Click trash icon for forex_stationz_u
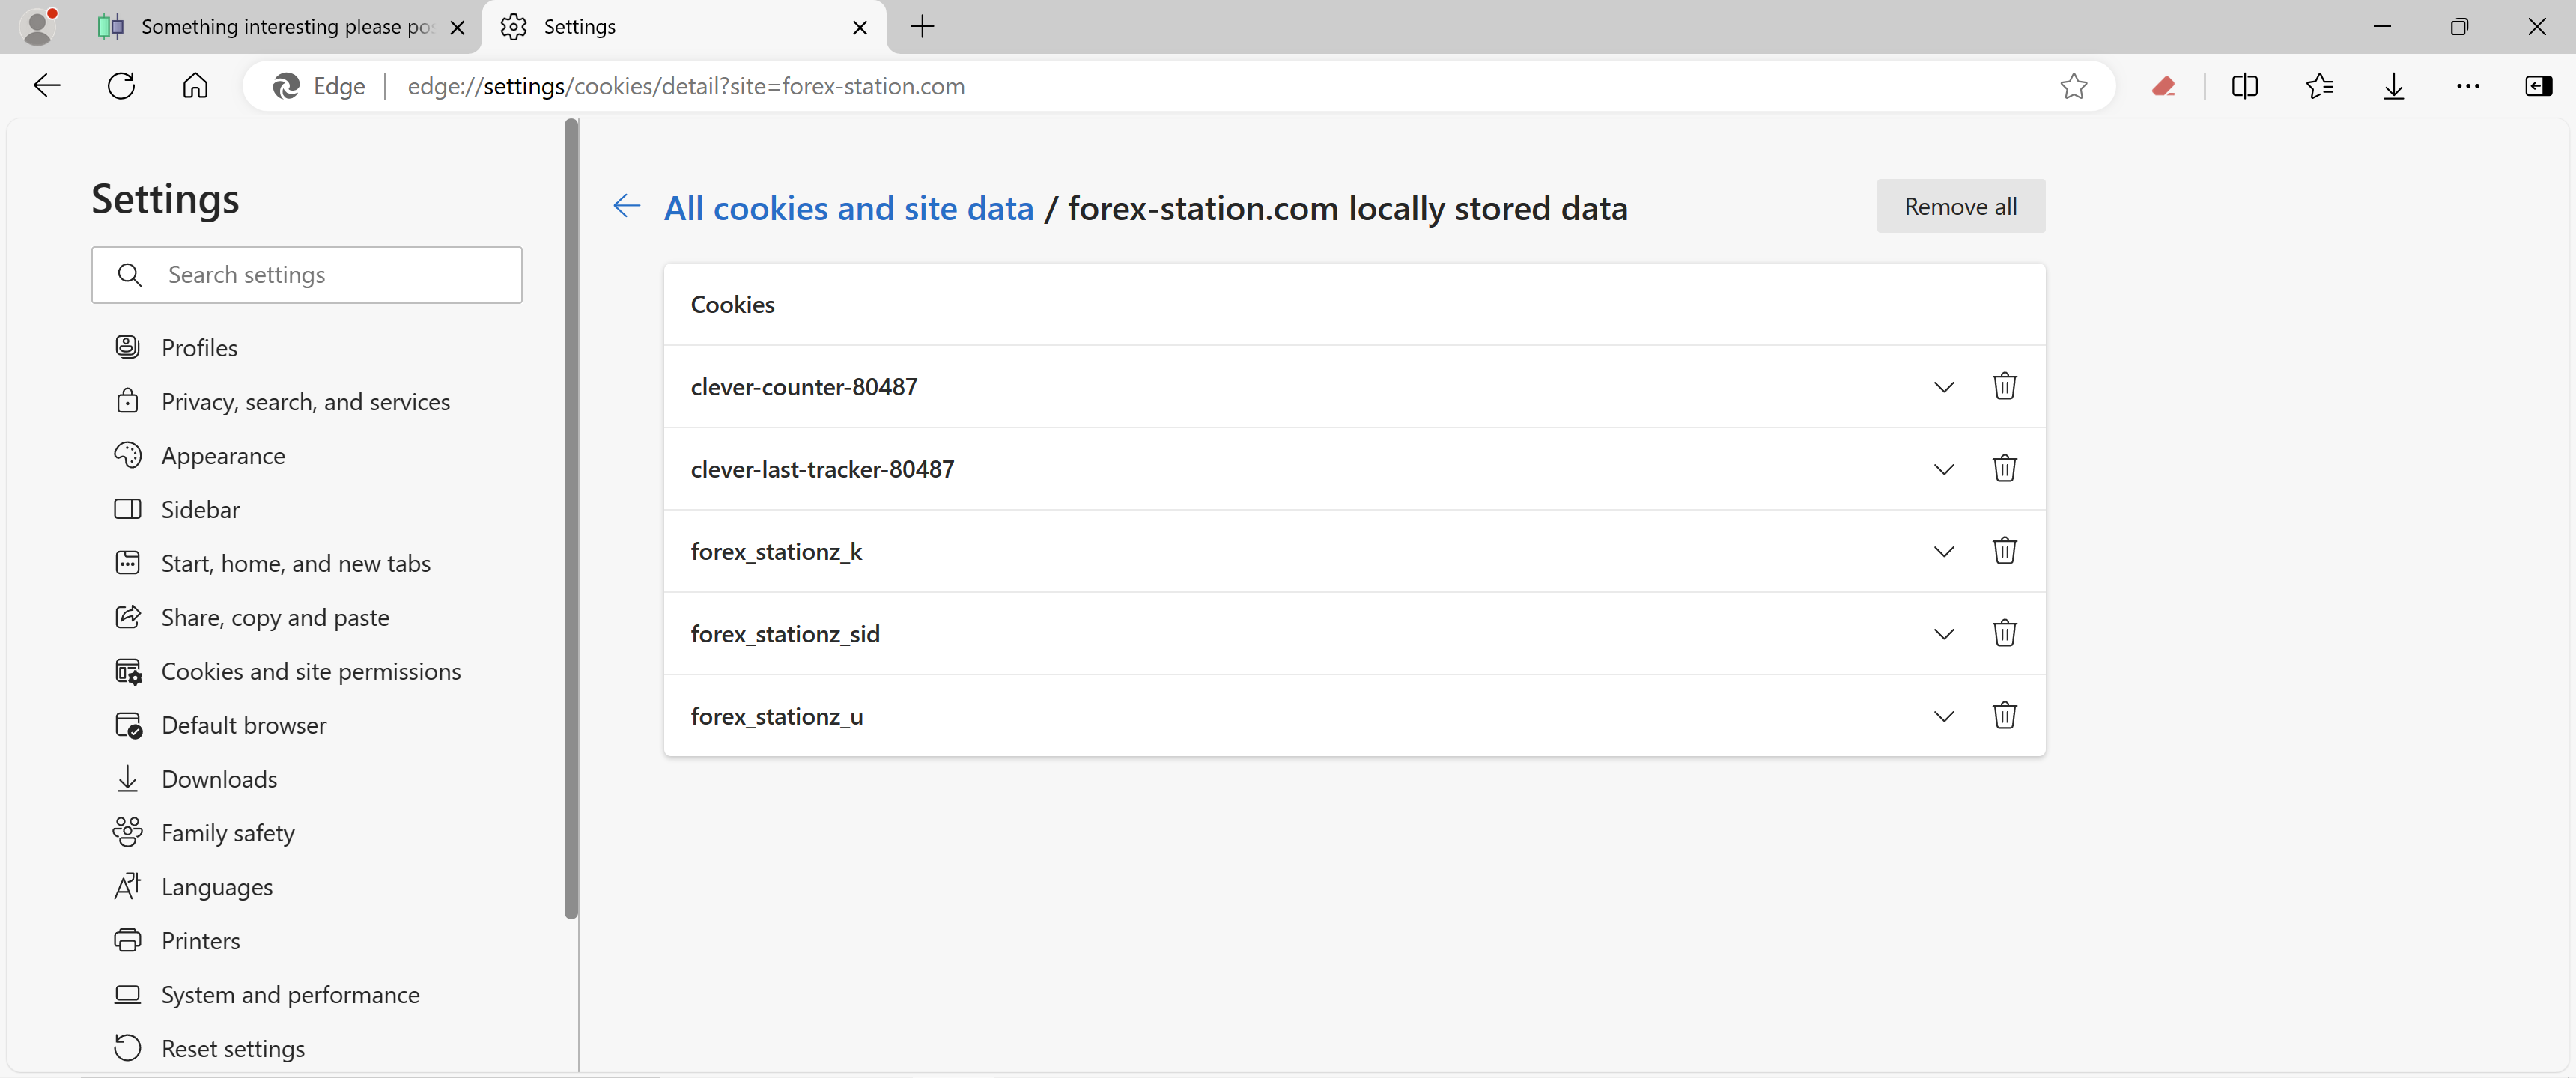Screen dimensions: 2576x1078 click(2004, 715)
